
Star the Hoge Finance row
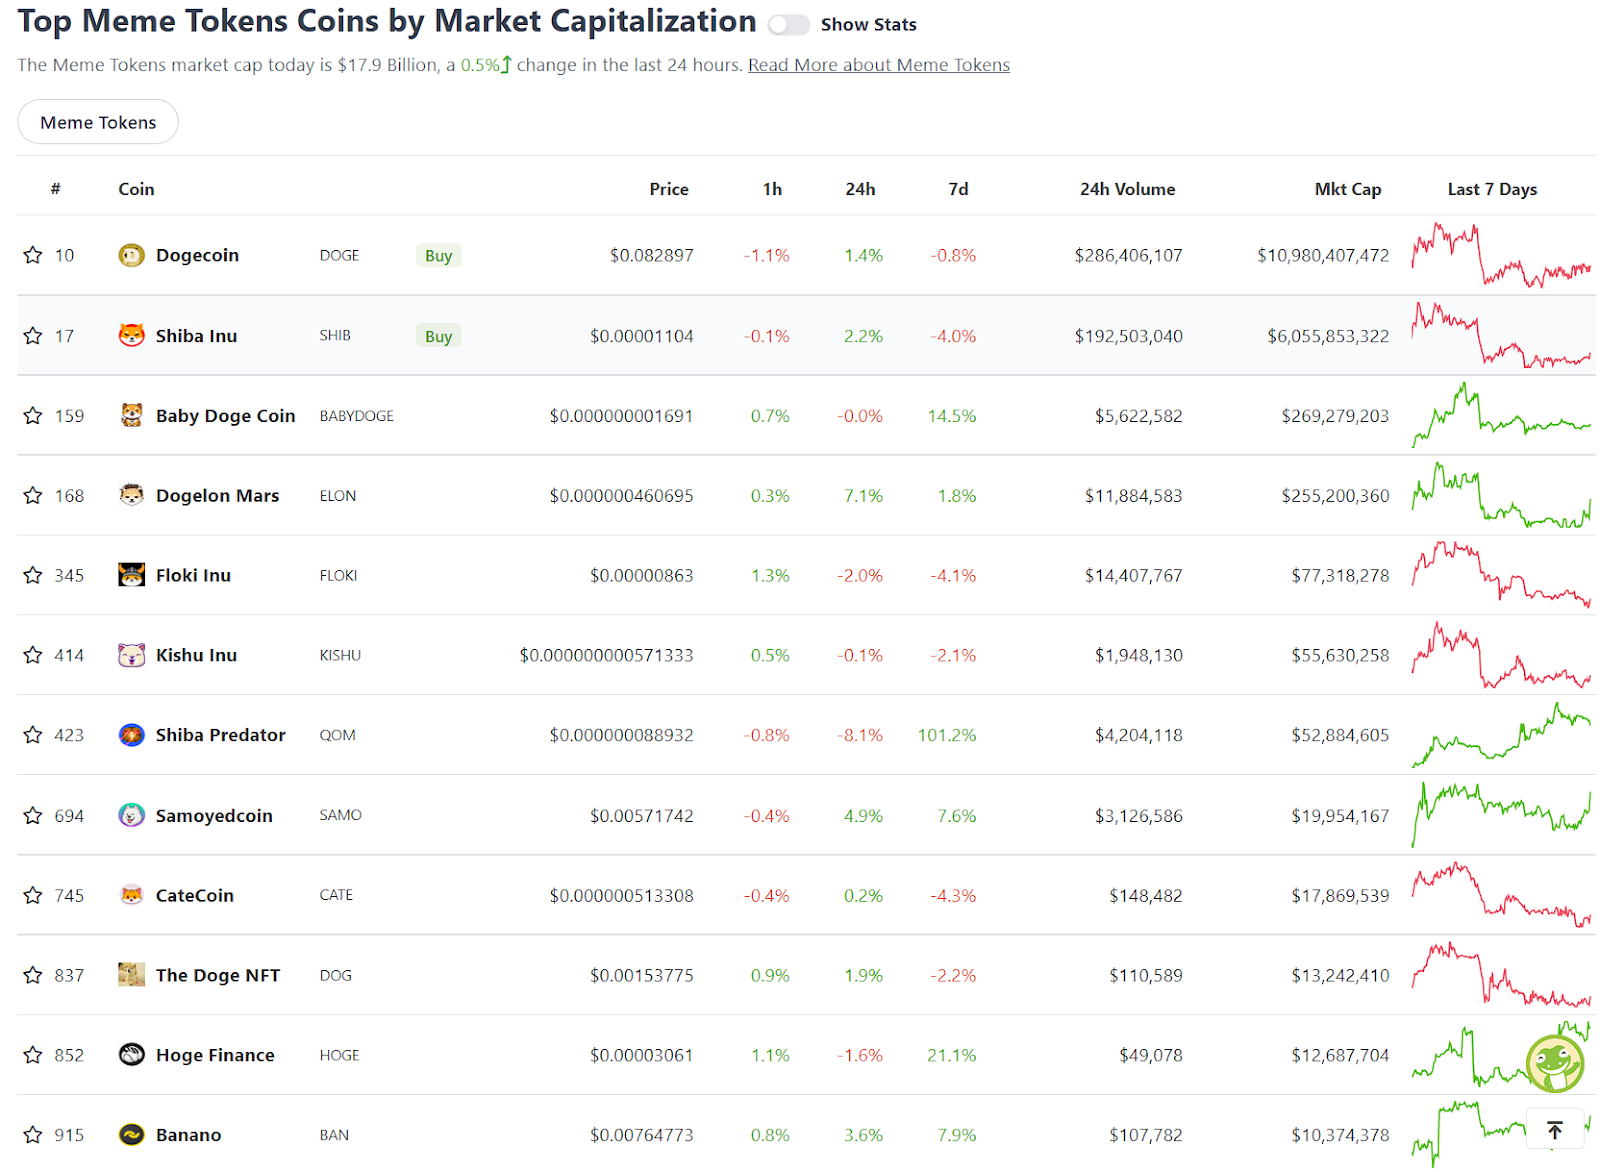coord(33,1055)
